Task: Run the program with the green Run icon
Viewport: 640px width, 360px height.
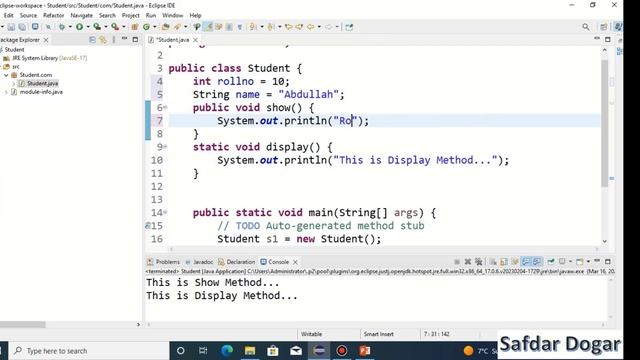Action: coord(80,27)
